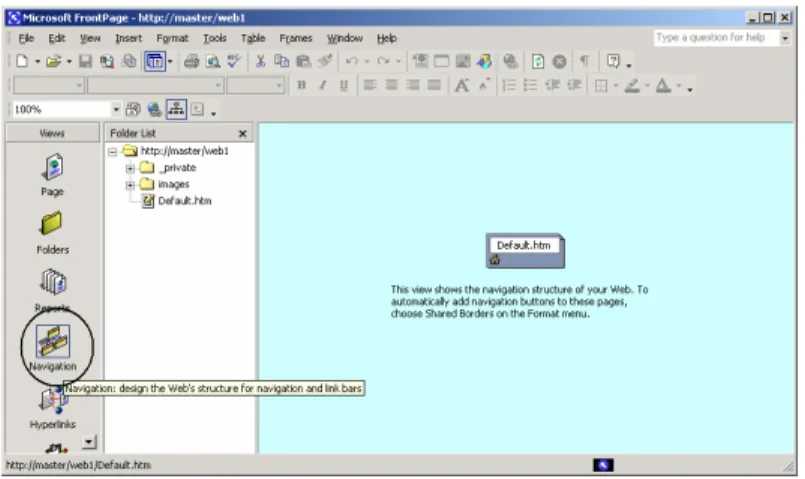The image size is (805, 479).
Task: Click the Refresh page icon
Action: 538,62
